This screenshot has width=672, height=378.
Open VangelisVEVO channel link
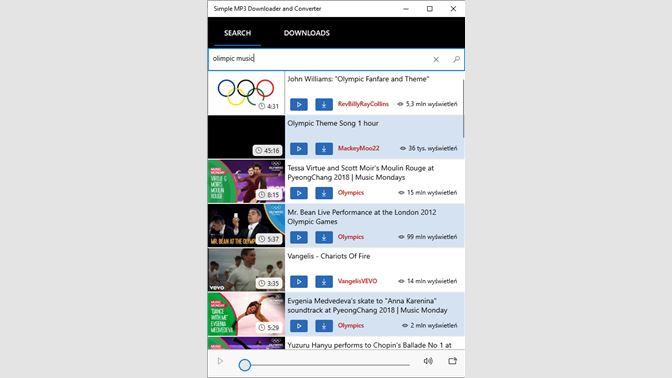click(x=357, y=281)
